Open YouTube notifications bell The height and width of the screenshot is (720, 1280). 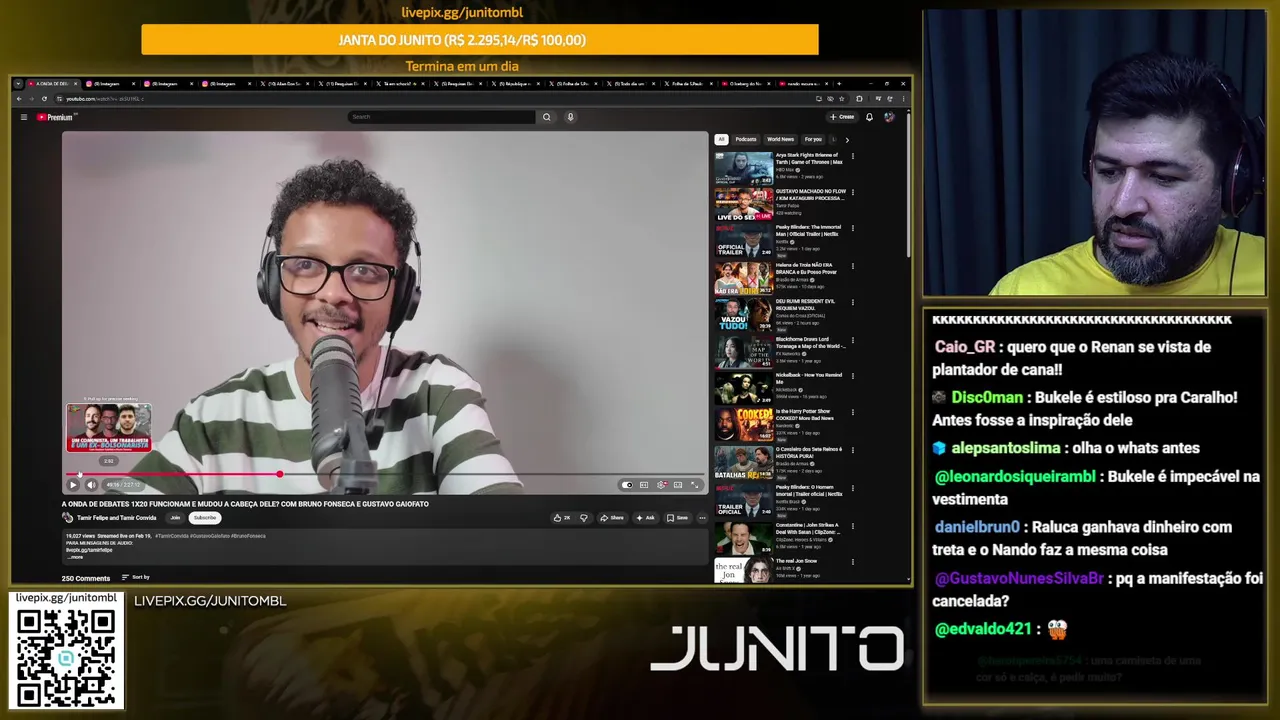tap(869, 117)
